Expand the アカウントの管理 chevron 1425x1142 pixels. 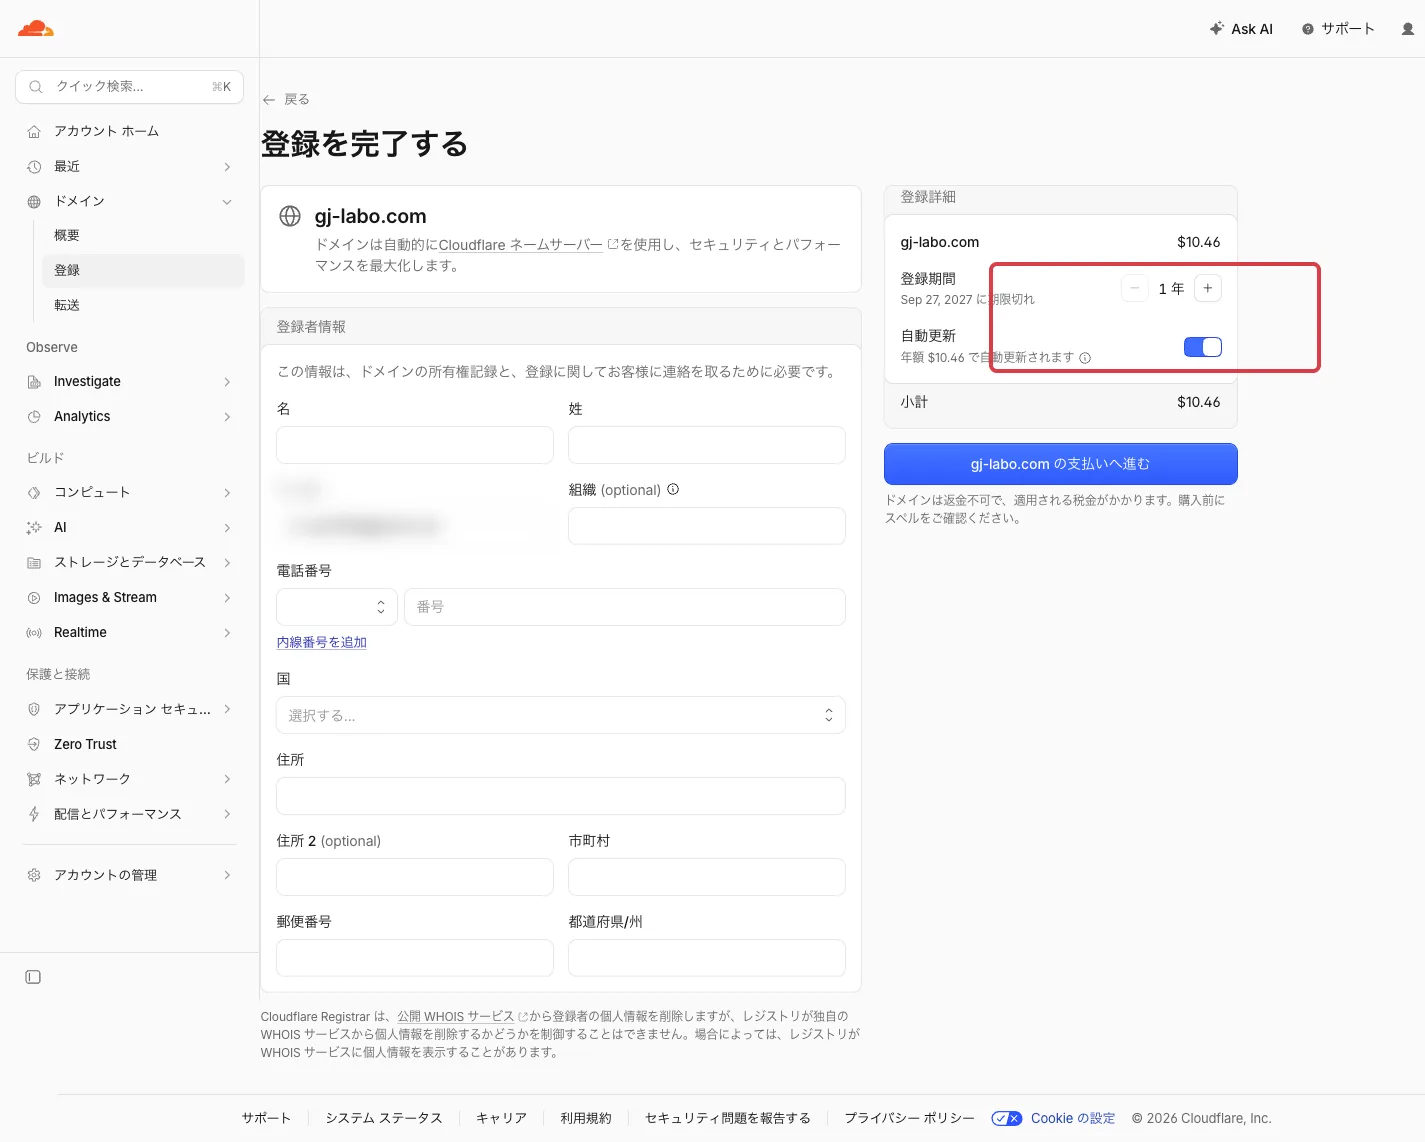227,875
